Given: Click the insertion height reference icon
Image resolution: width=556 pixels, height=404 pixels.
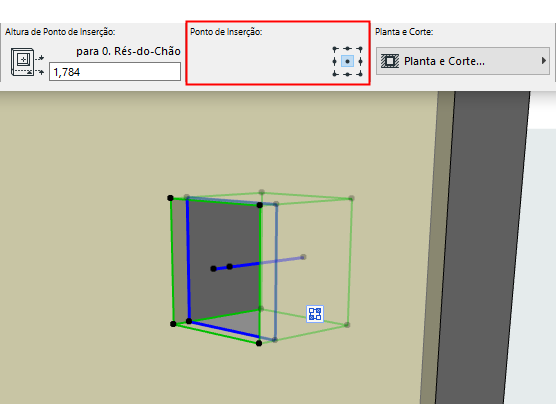Looking at the screenshot, I should (27, 62).
